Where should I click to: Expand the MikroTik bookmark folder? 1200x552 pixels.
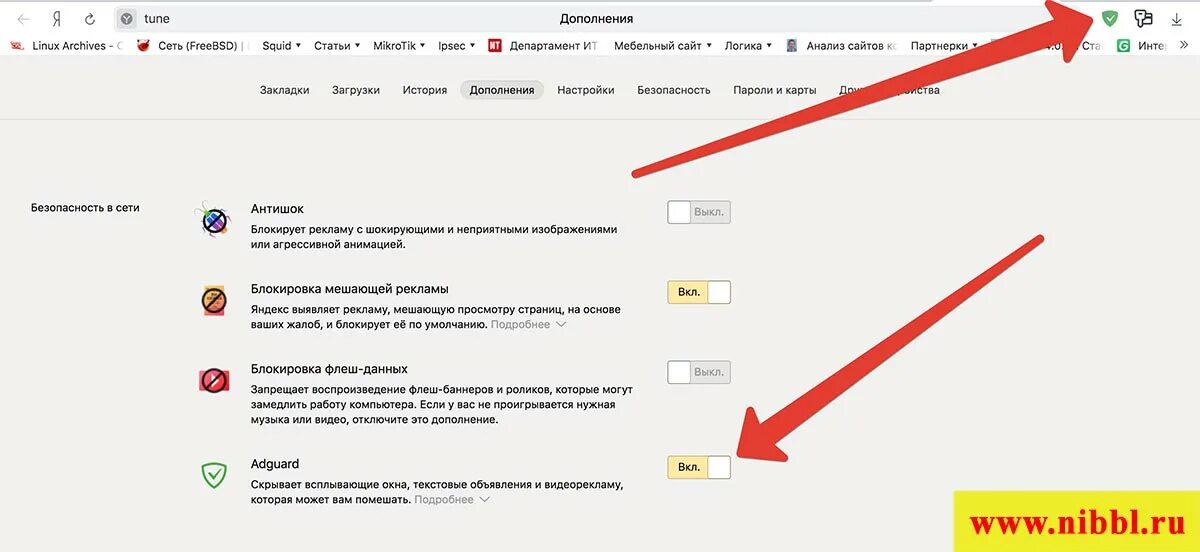coord(399,46)
